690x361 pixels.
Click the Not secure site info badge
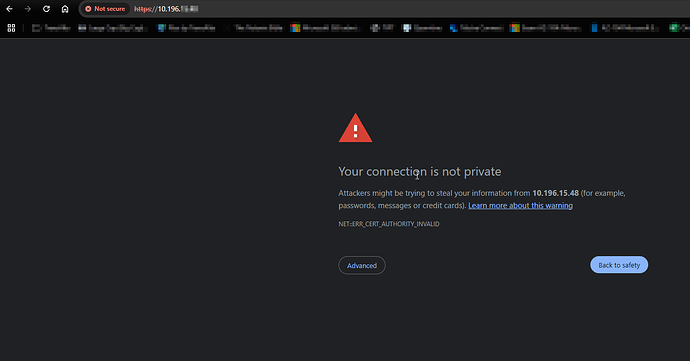tap(105, 9)
